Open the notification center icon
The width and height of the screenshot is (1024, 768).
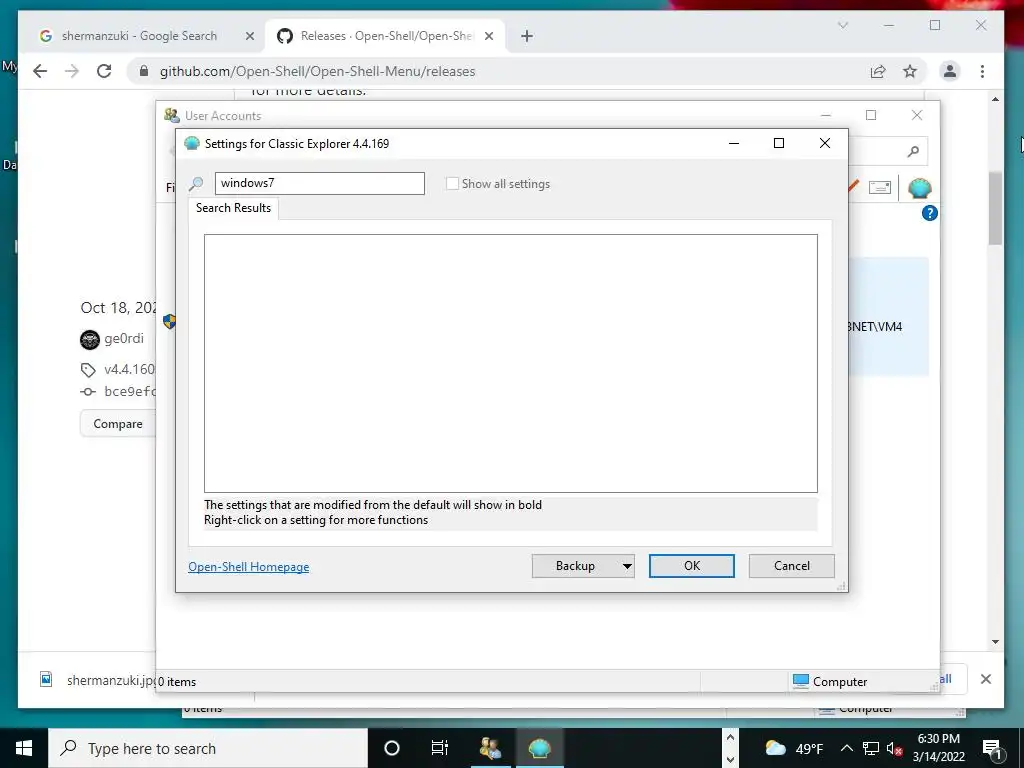click(992, 748)
